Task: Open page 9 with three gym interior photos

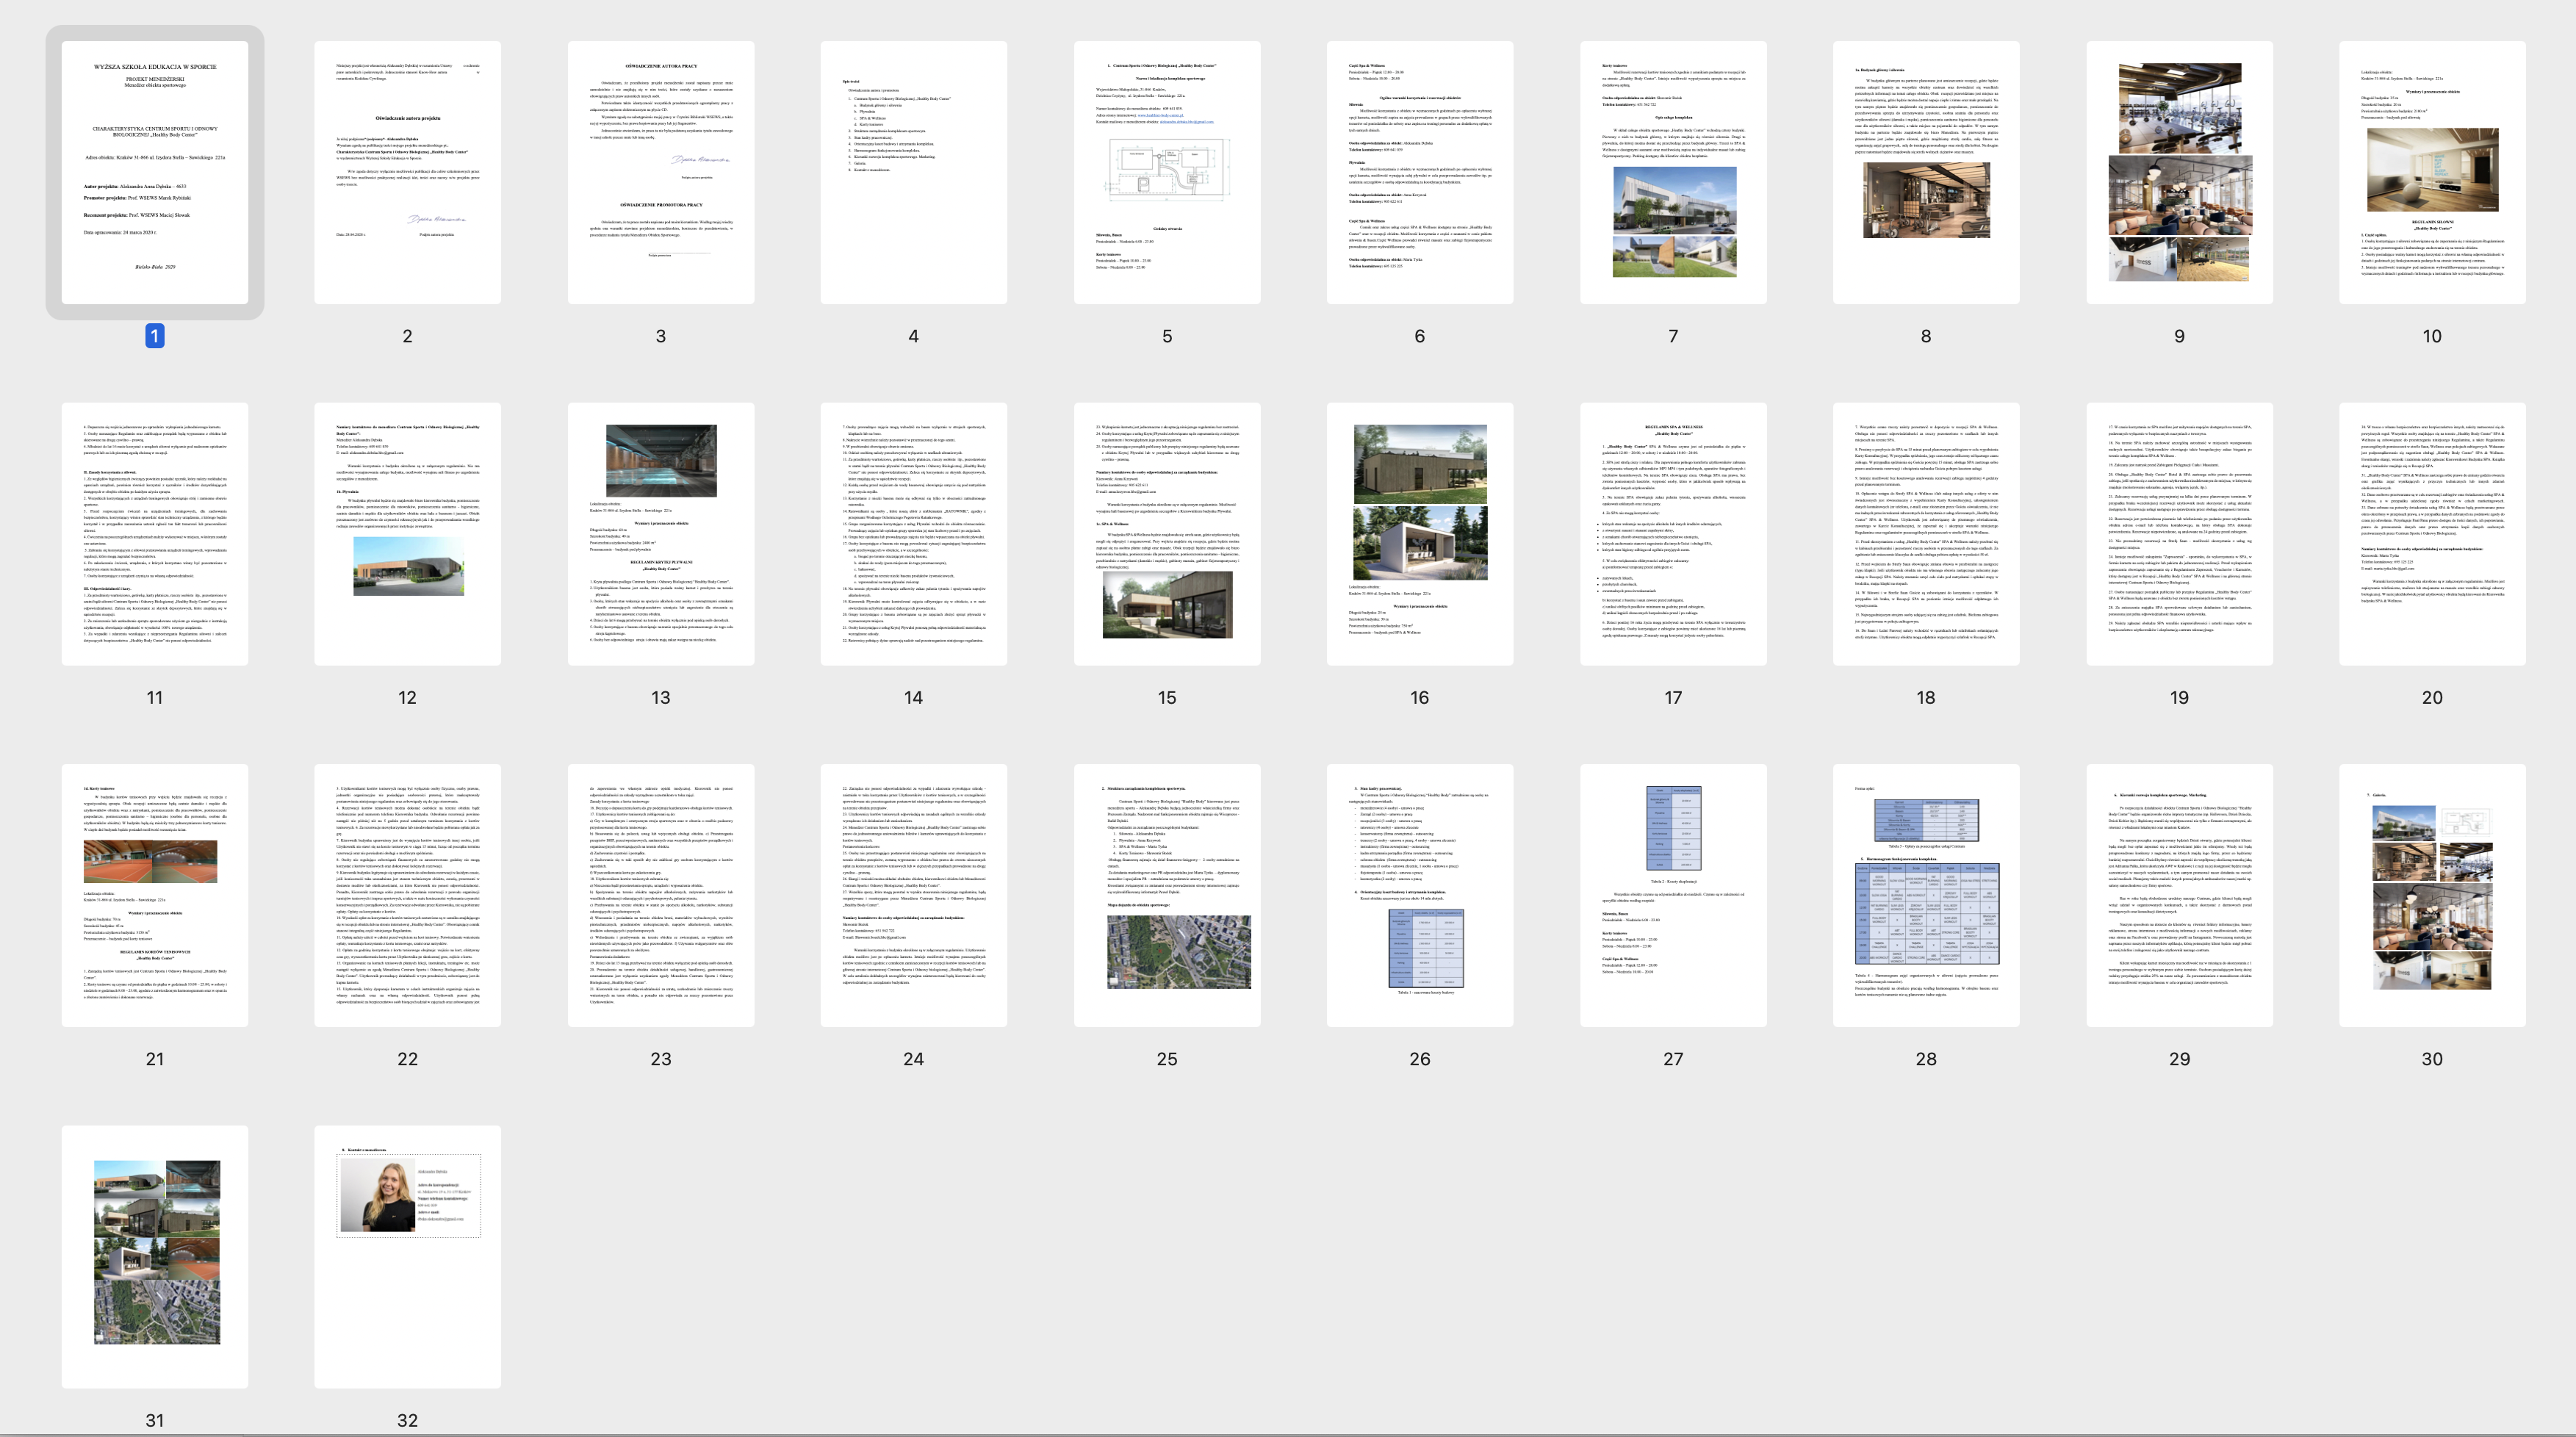Action: click(x=2178, y=172)
